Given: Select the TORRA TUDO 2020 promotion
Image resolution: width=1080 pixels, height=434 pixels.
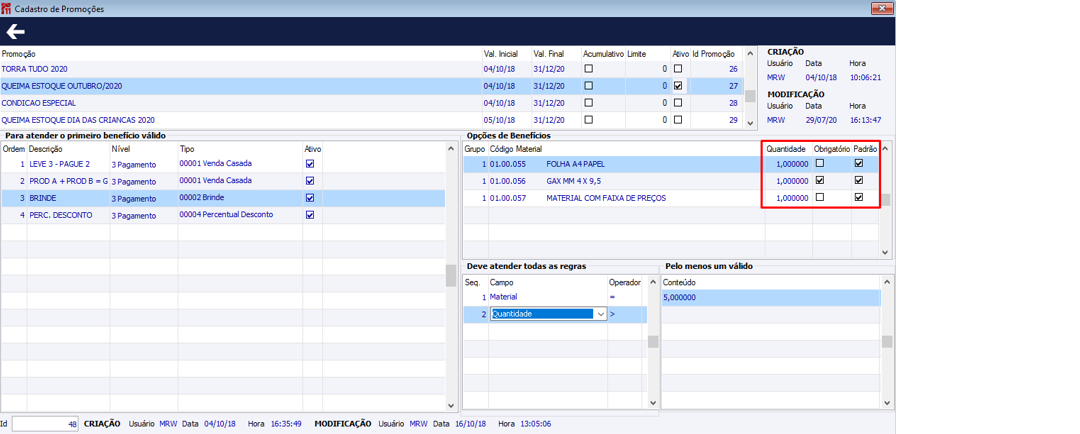Looking at the screenshot, I should 372,69.
